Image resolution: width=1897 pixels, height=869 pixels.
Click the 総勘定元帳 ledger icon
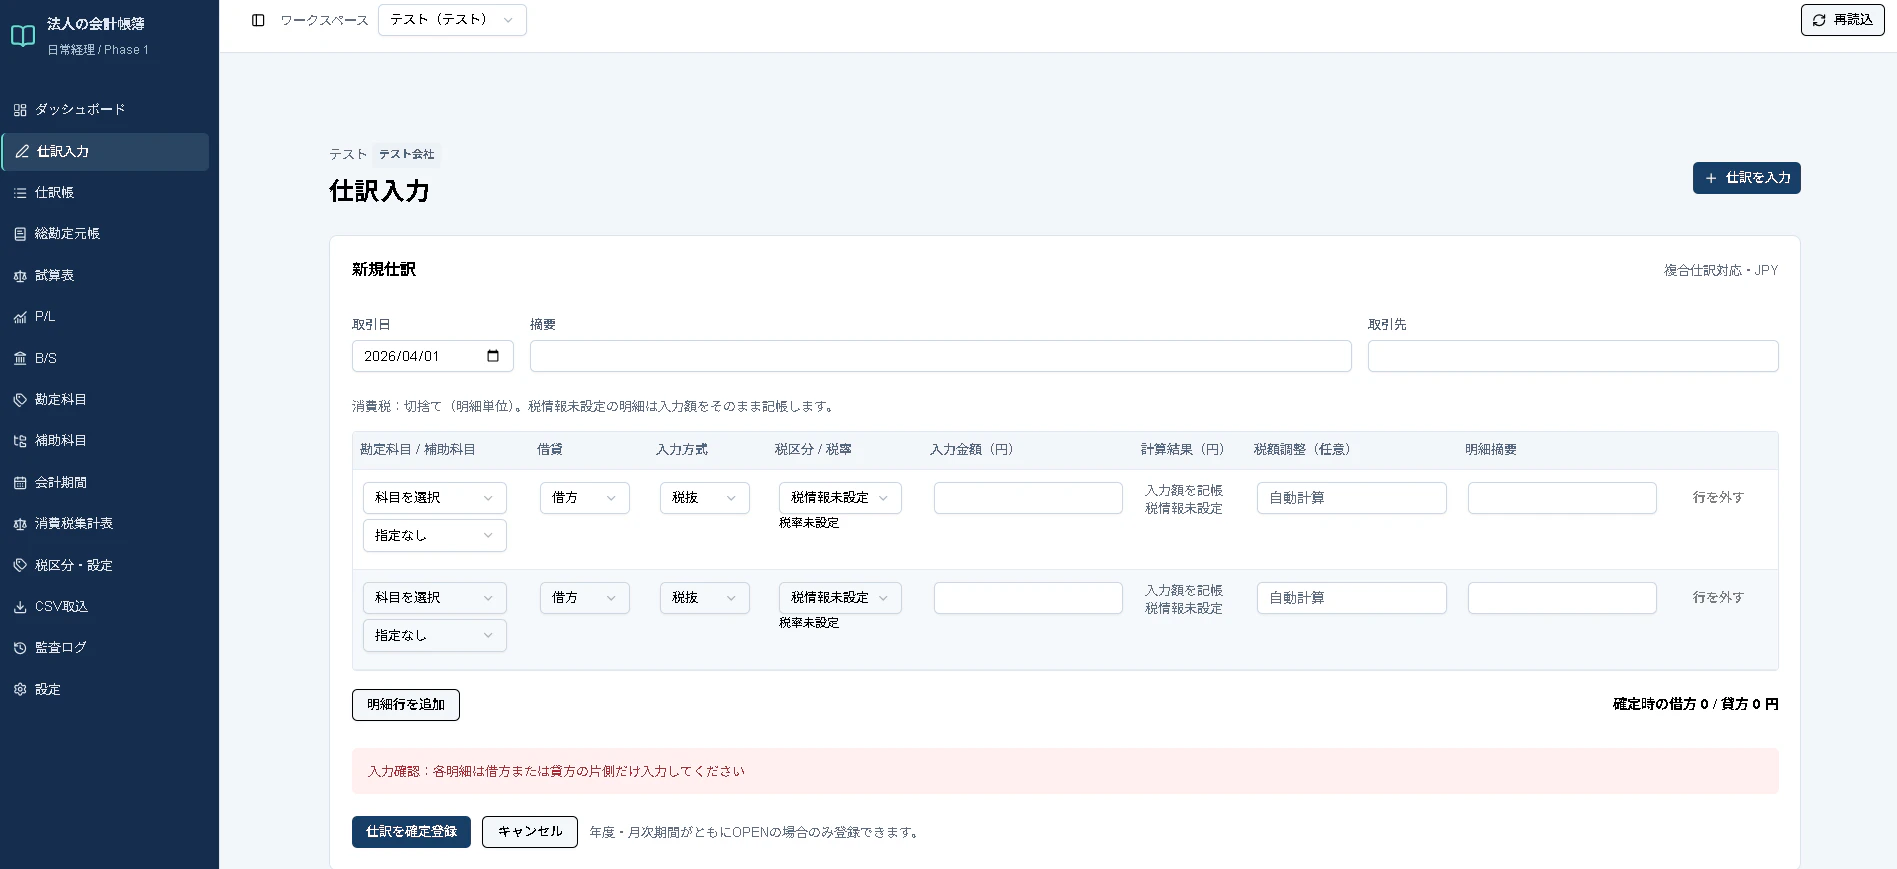point(20,234)
